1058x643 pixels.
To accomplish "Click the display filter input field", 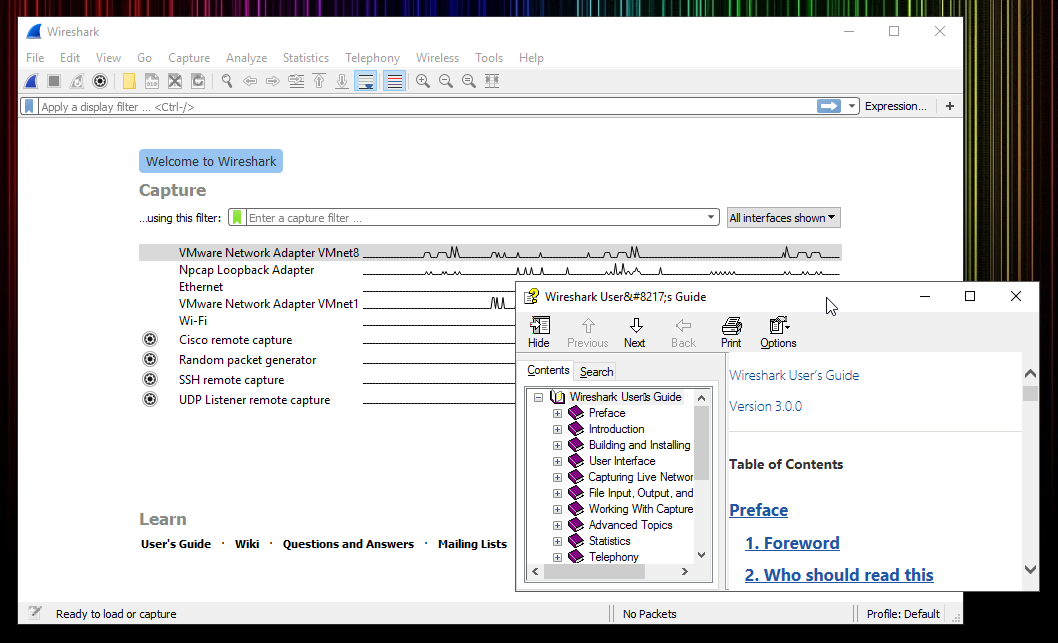I will [x=426, y=107].
